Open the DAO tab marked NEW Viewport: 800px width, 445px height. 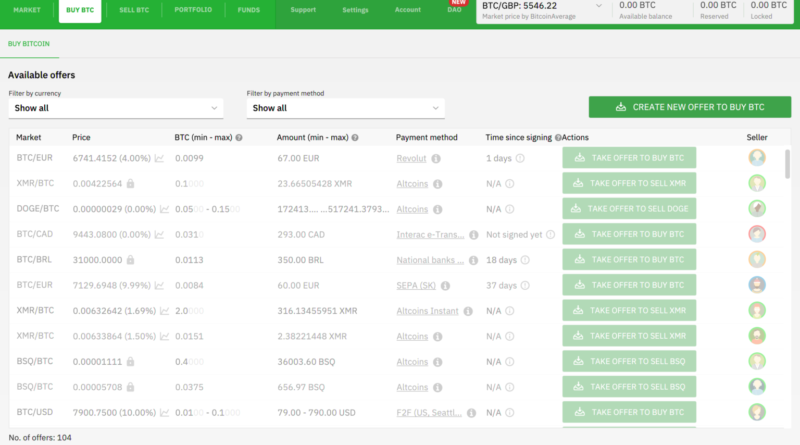pos(455,8)
